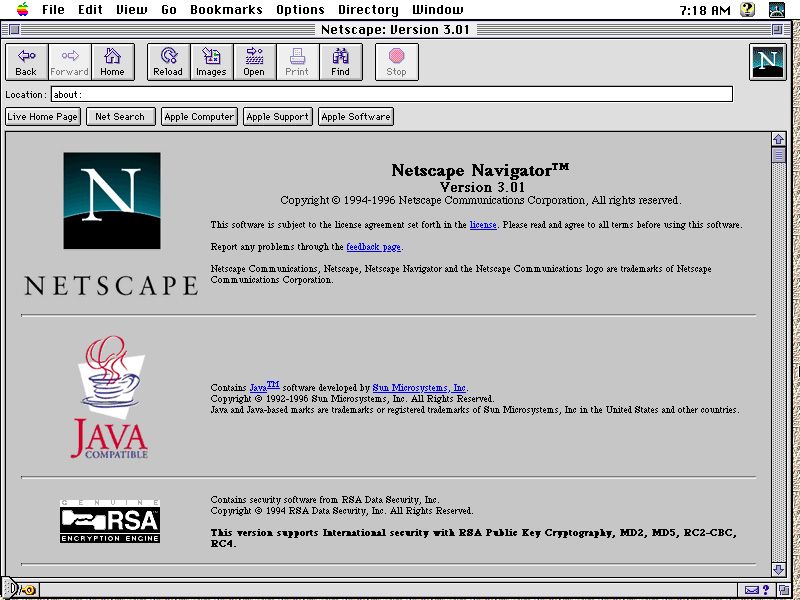Click the vertical scrollbar thumb
This screenshot has width=800, height=600.
pos(778,155)
